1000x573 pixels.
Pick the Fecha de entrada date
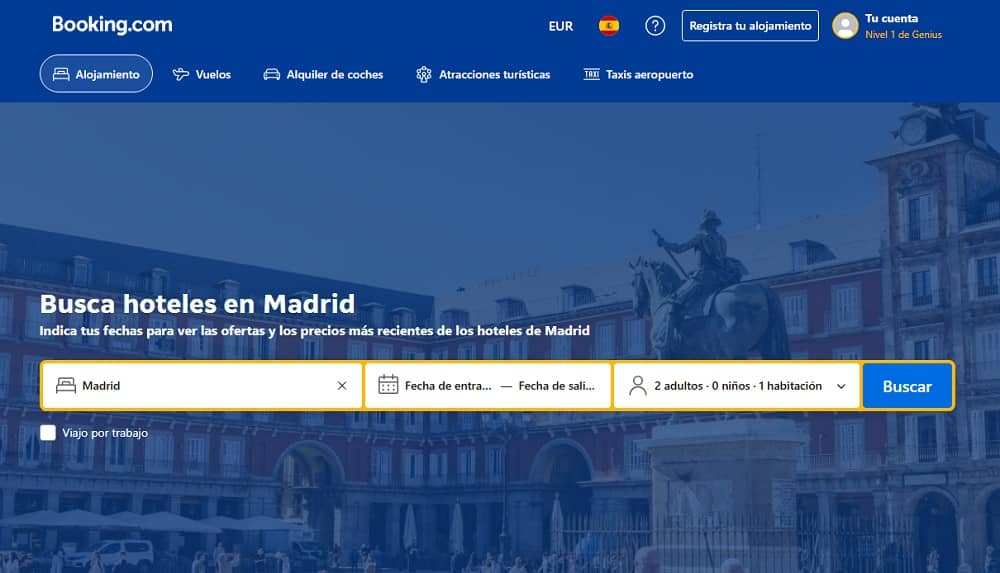[x=448, y=385]
